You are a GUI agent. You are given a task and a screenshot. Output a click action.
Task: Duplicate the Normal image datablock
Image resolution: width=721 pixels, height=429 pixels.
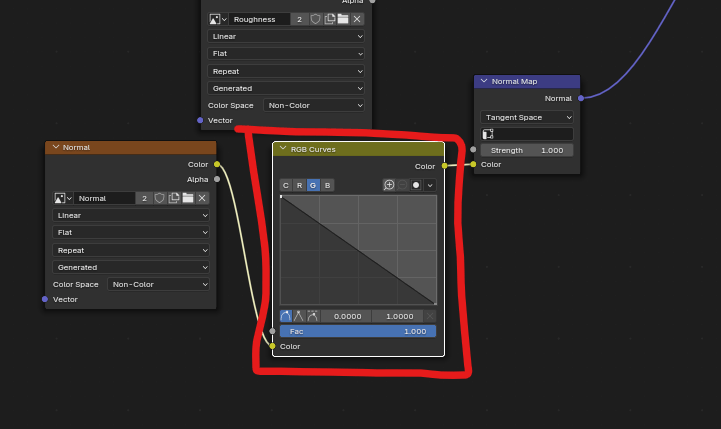174,198
